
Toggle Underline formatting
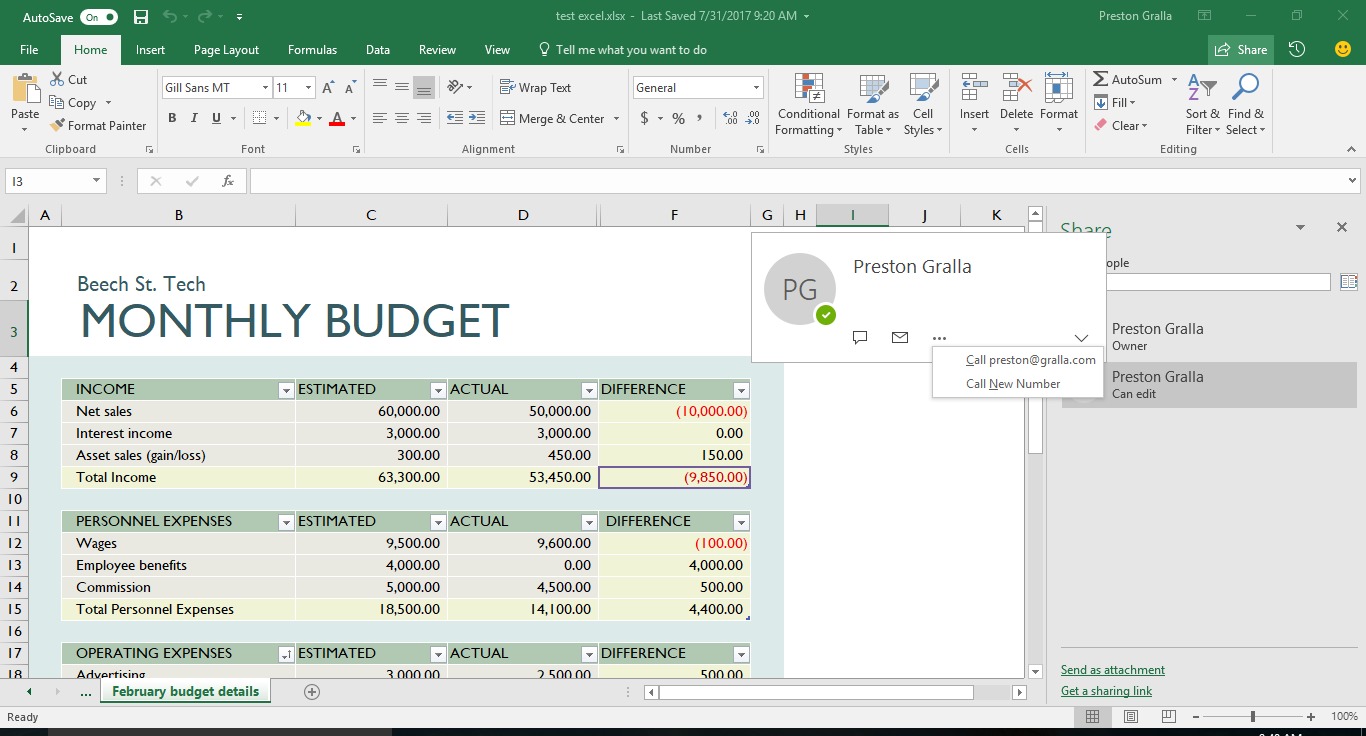pos(216,118)
